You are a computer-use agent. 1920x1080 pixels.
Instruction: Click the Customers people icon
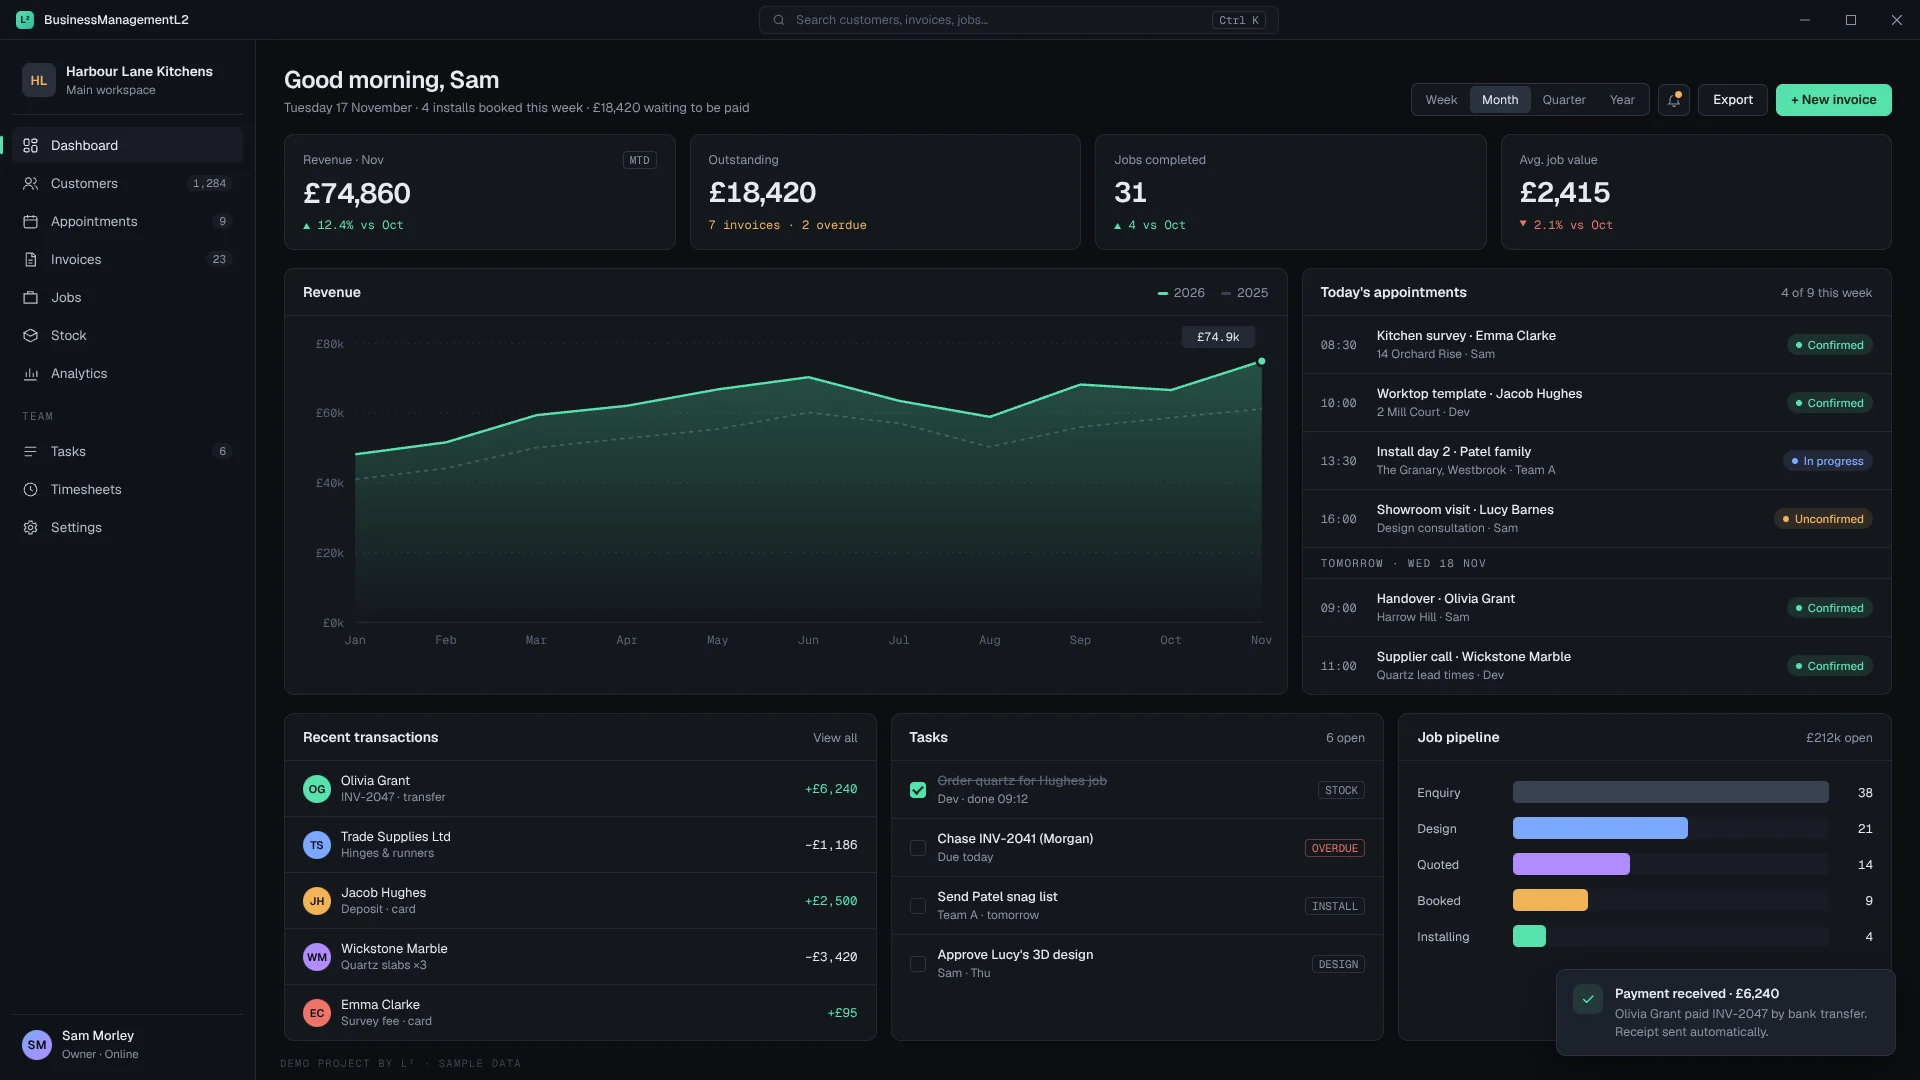[31, 184]
